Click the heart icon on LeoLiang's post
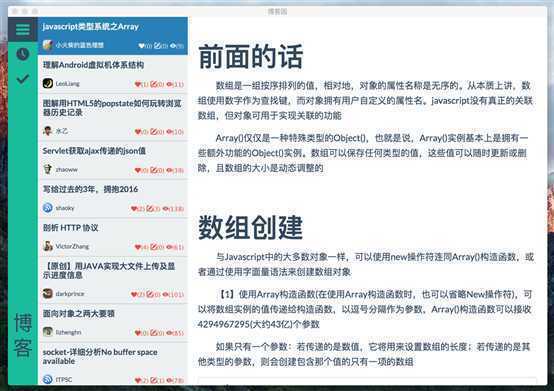Viewport: 554px width, 391px height. pos(138,84)
